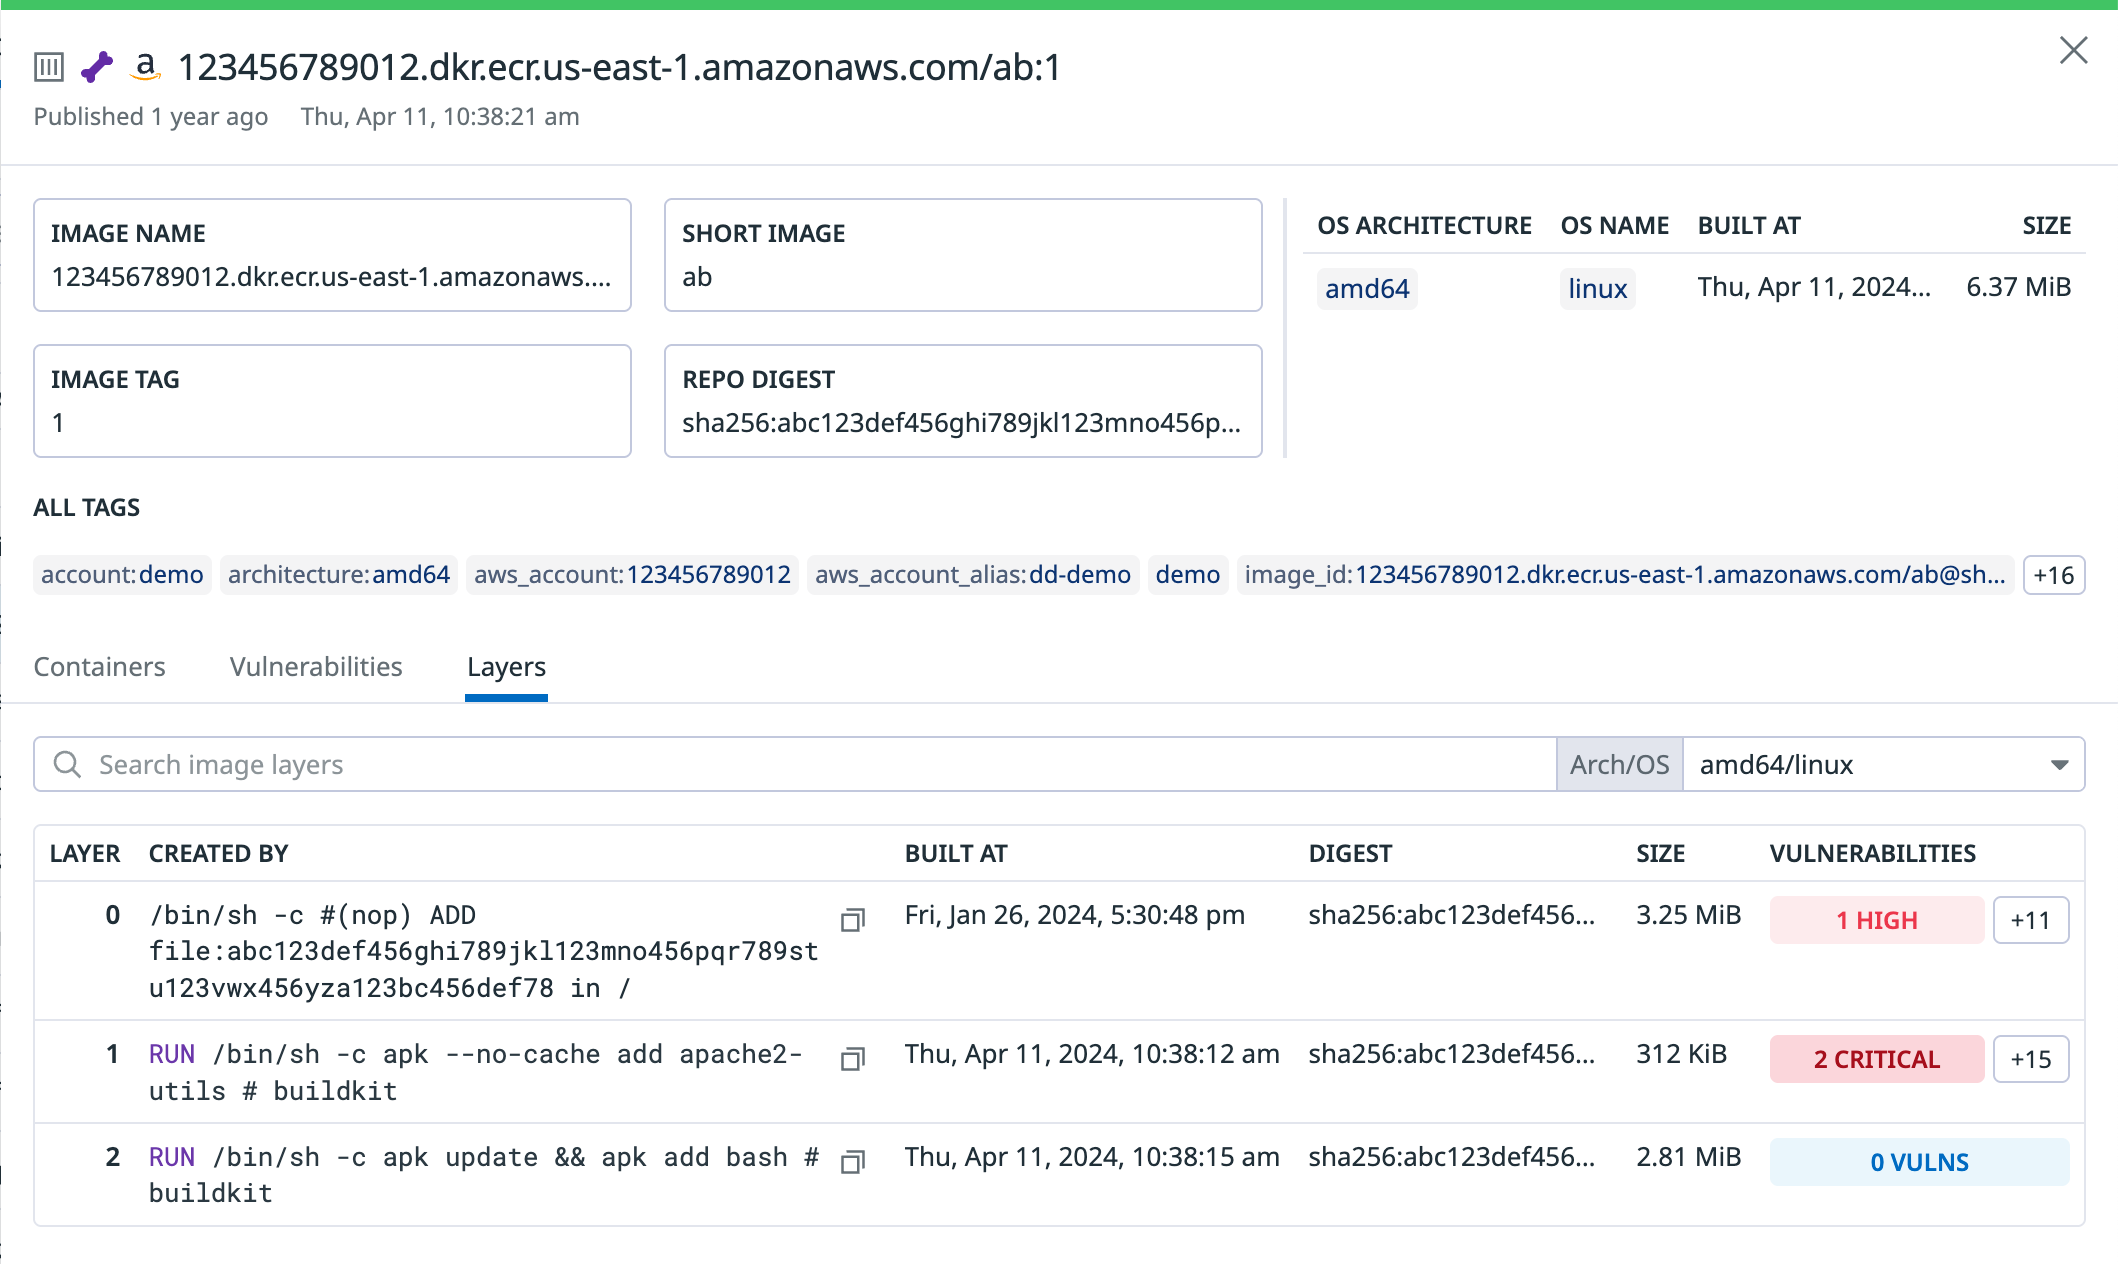Screen dimensions: 2118x1264
Task: Expand the +16 hidden tags
Action: click(x=2053, y=575)
